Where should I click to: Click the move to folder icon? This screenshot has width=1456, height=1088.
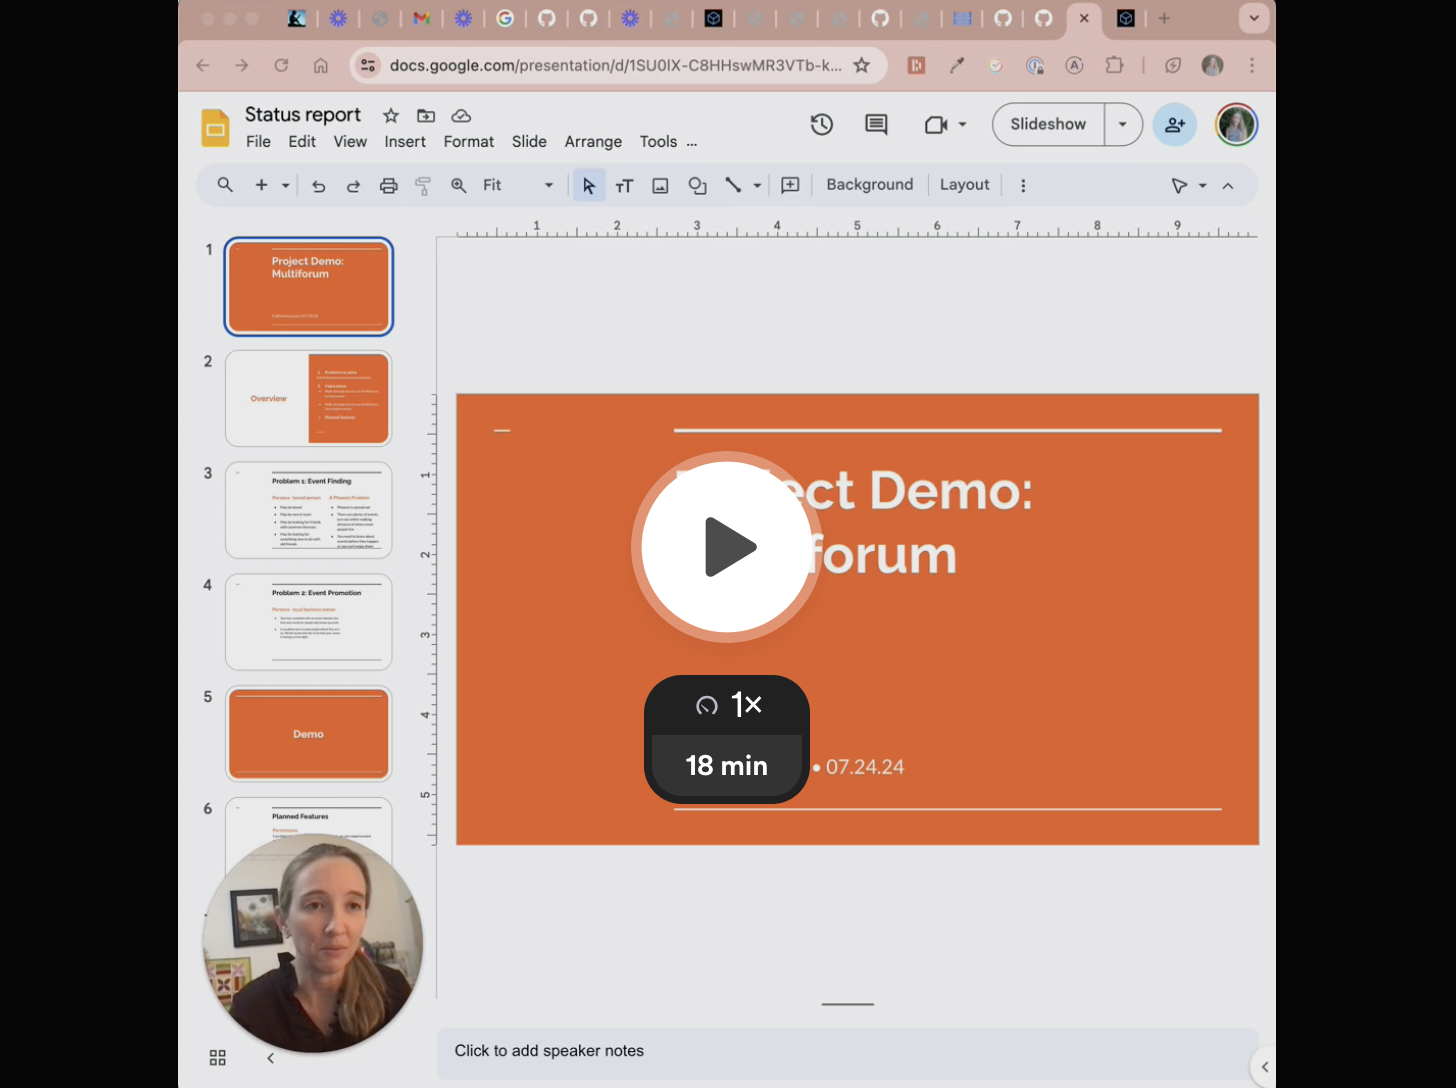[426, 115]
